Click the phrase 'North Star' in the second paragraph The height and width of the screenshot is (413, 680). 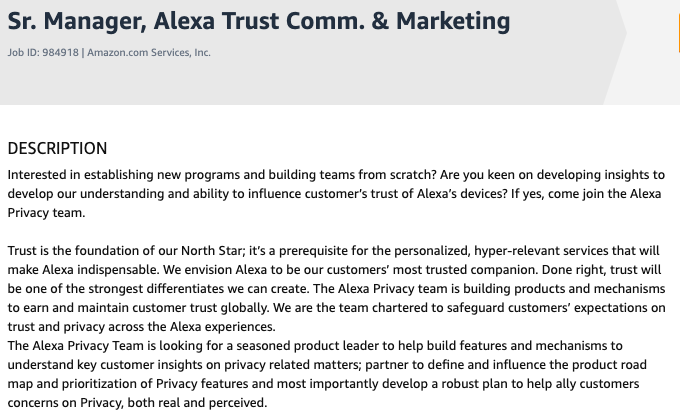211,251
